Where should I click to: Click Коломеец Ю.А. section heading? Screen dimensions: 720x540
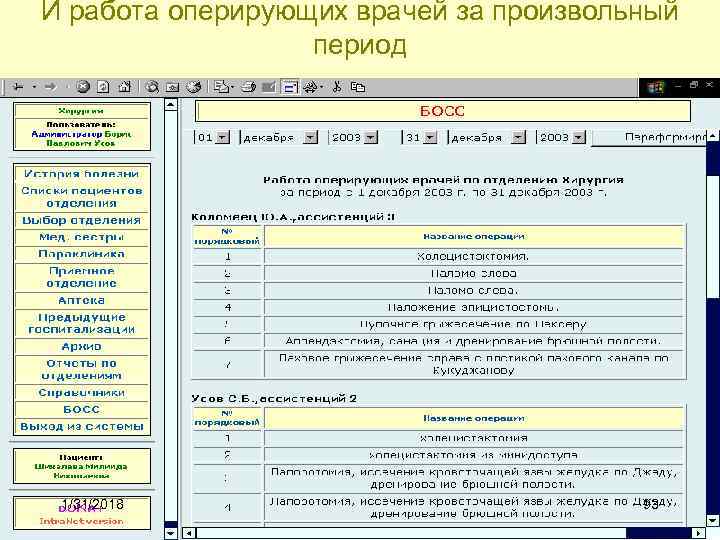pyautogui.click(x=293, y=217)
